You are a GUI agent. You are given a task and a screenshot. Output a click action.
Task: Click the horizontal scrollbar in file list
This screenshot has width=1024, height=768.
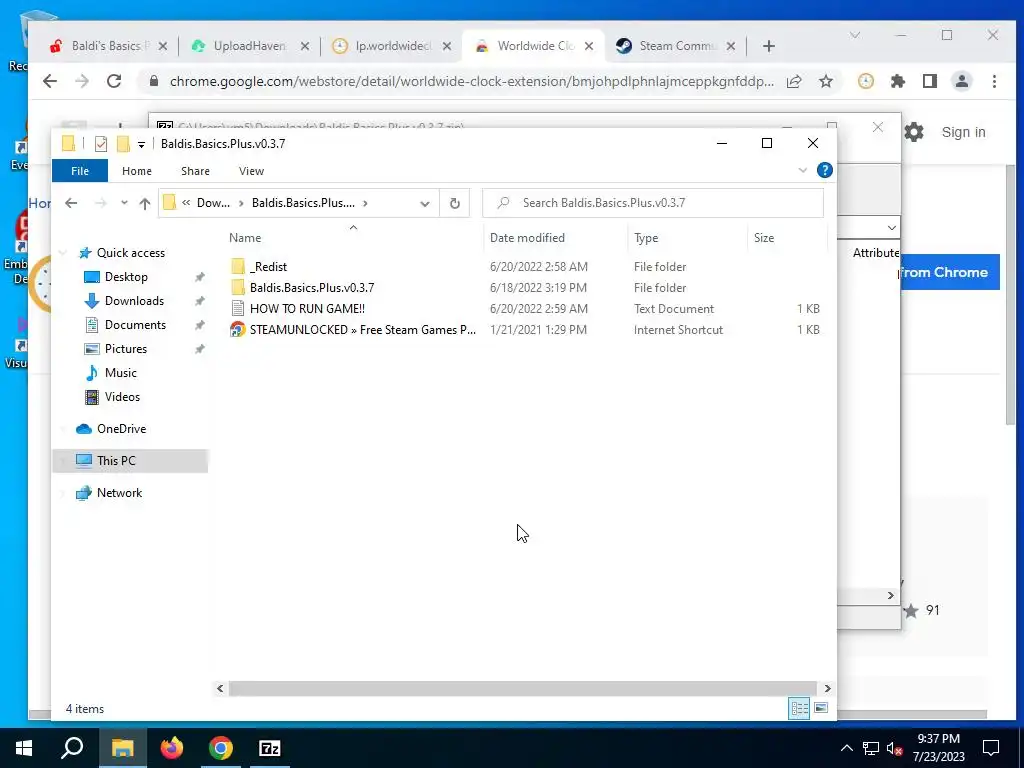[522, 688]
